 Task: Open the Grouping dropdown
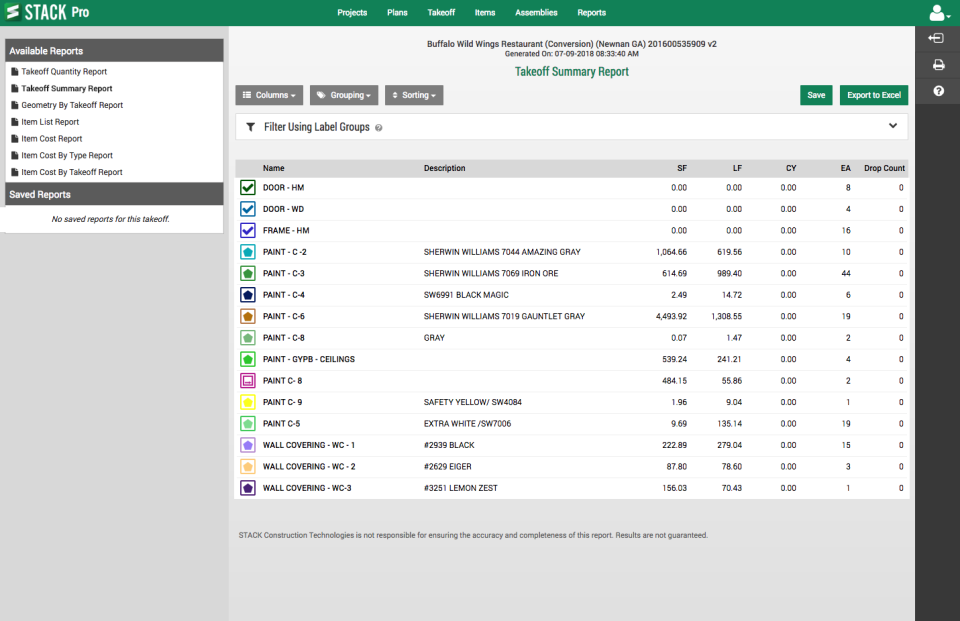(x=344, y=96)
